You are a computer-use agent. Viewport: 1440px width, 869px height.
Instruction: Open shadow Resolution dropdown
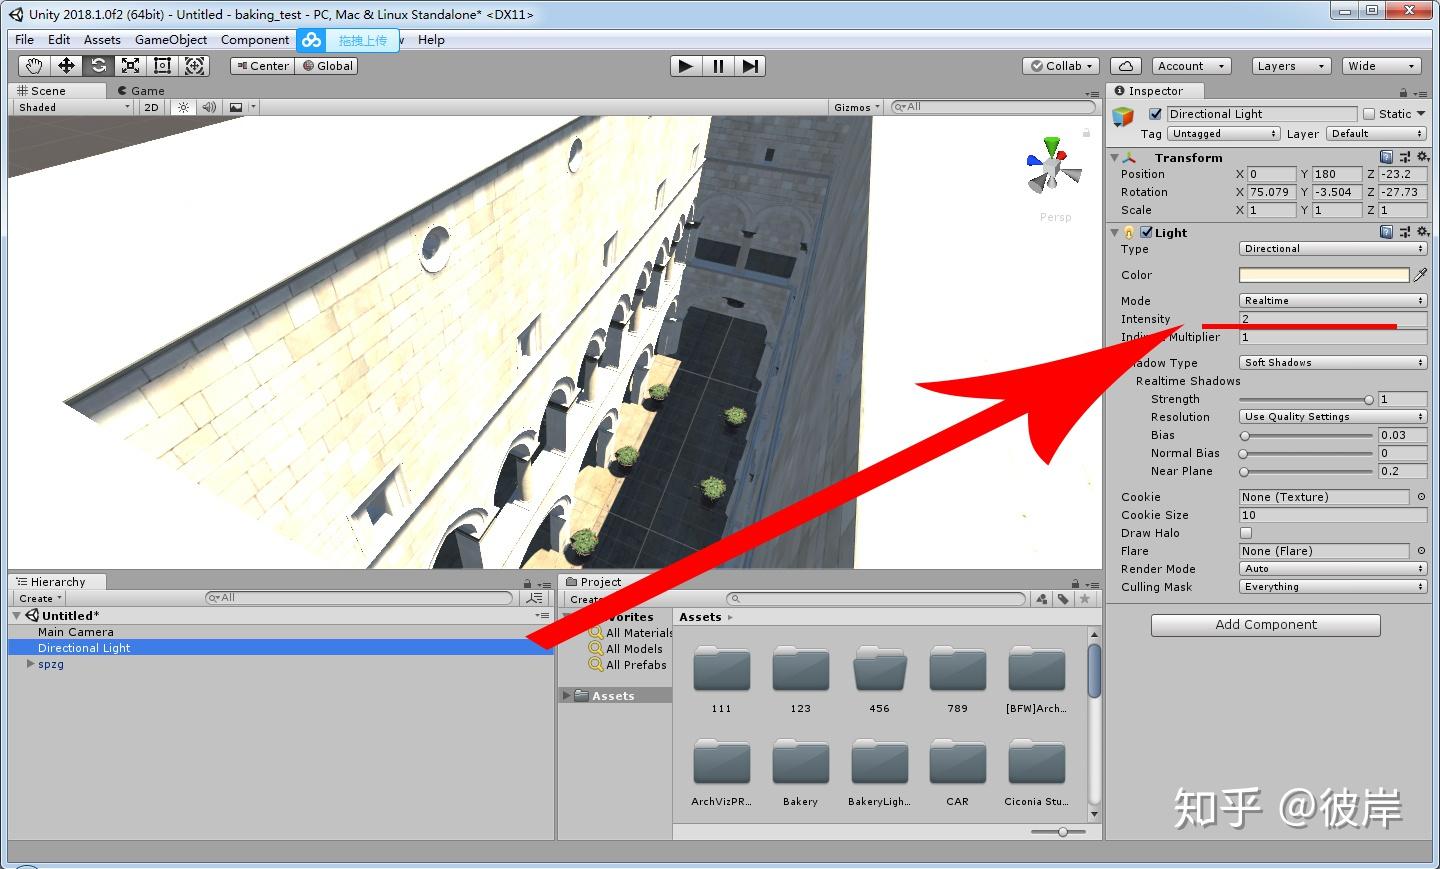tap(1333, 417)
